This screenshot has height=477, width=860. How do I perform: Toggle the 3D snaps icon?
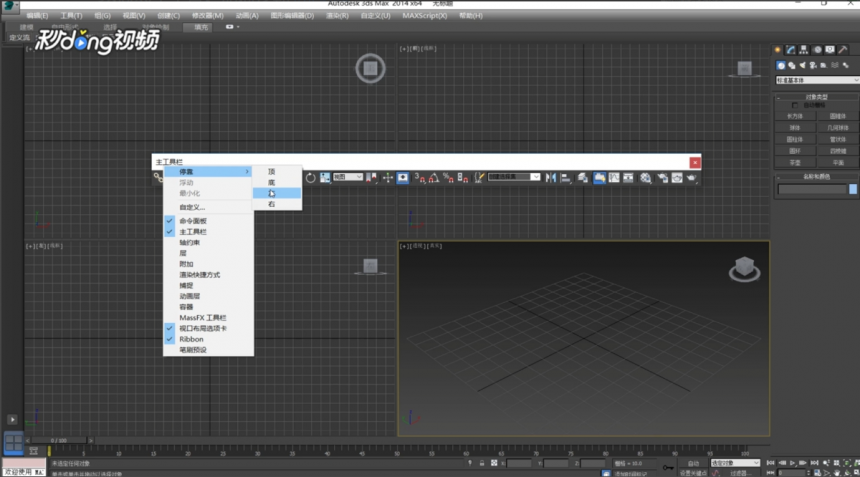coord(419,178)
